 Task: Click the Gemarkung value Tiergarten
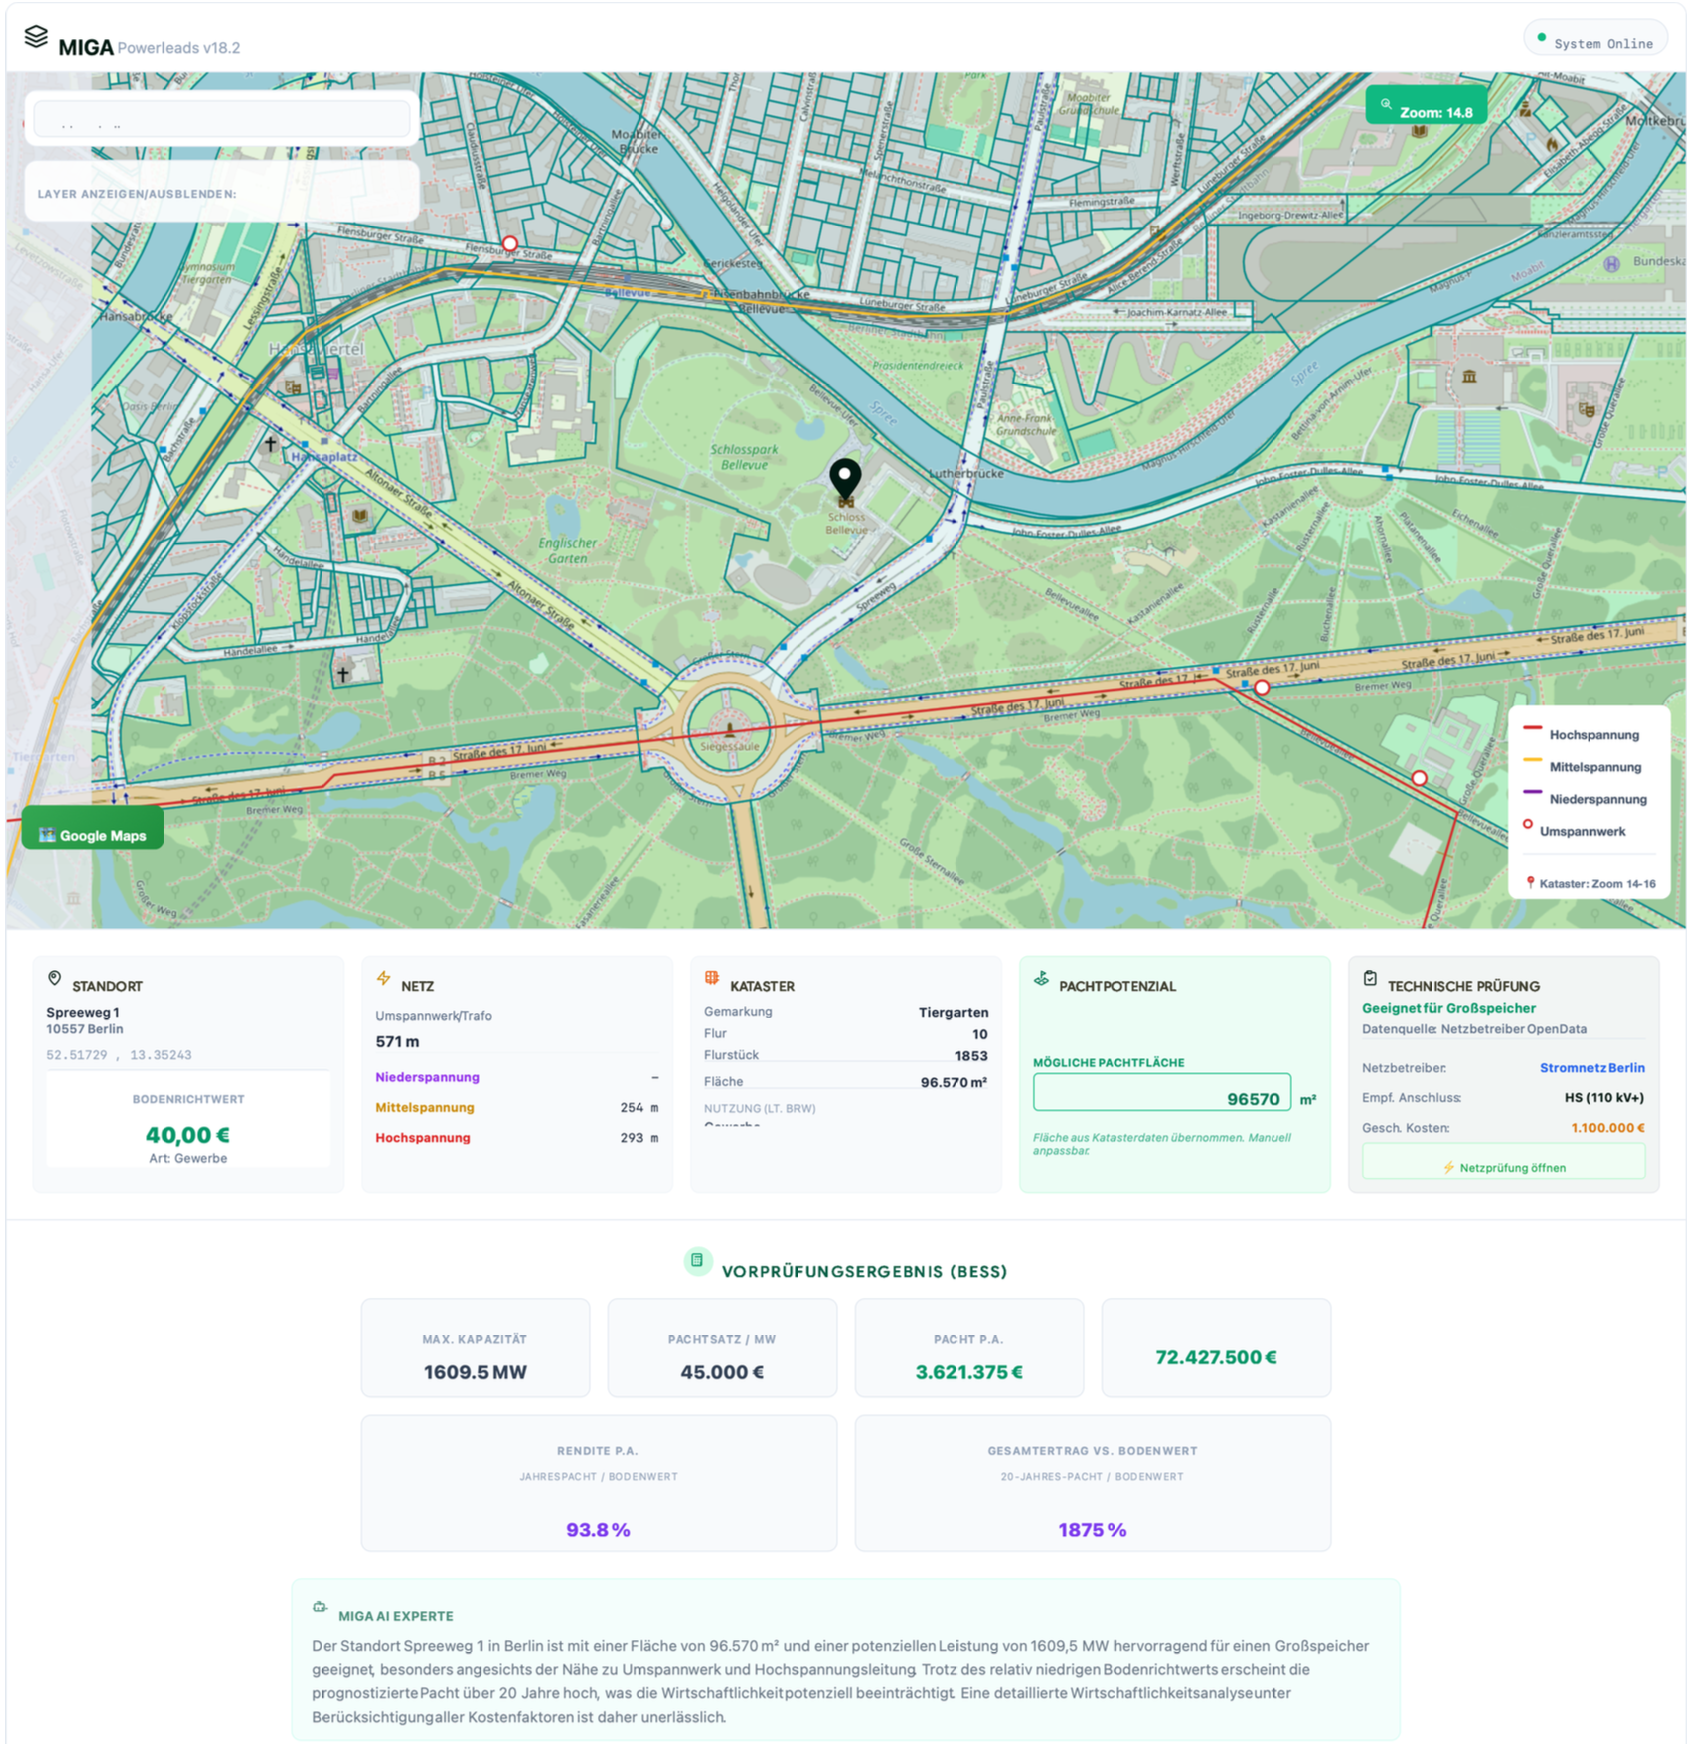tap(953, 1012)
